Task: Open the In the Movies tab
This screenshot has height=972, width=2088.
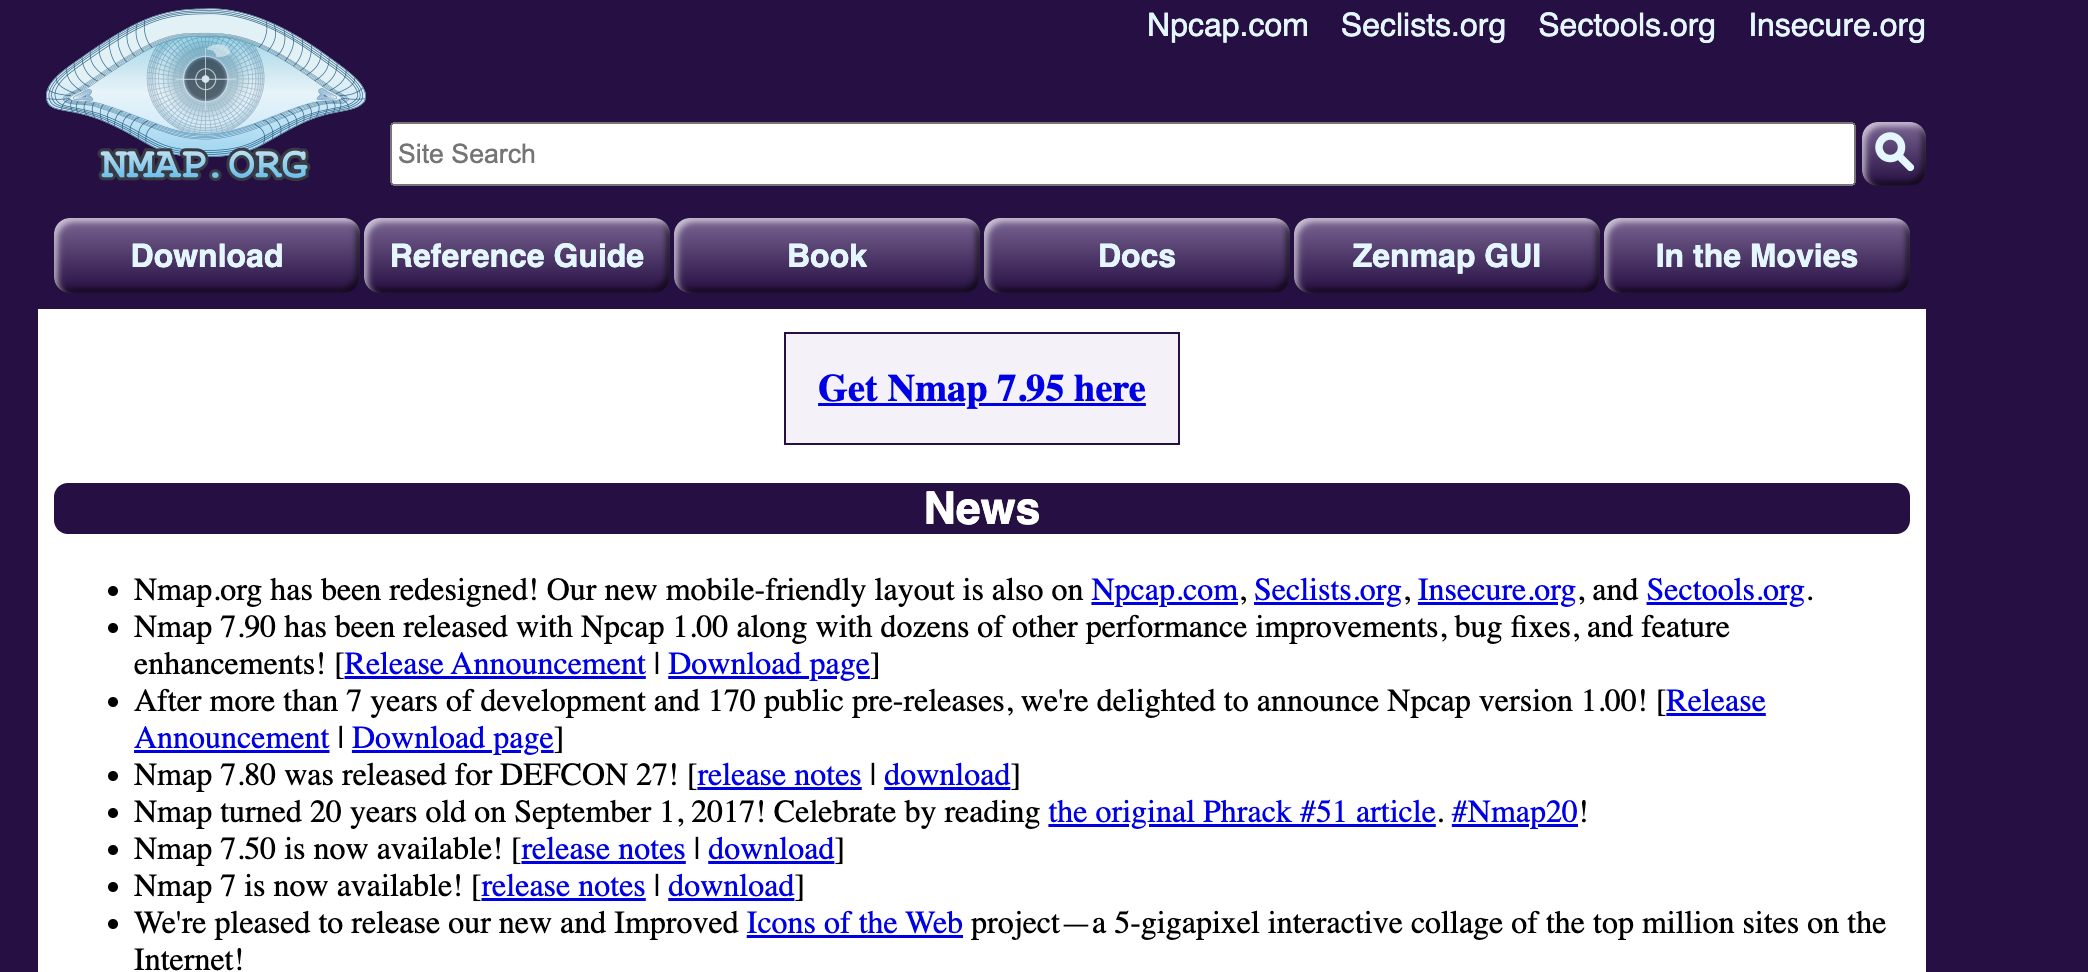Action: point(1757,256)
